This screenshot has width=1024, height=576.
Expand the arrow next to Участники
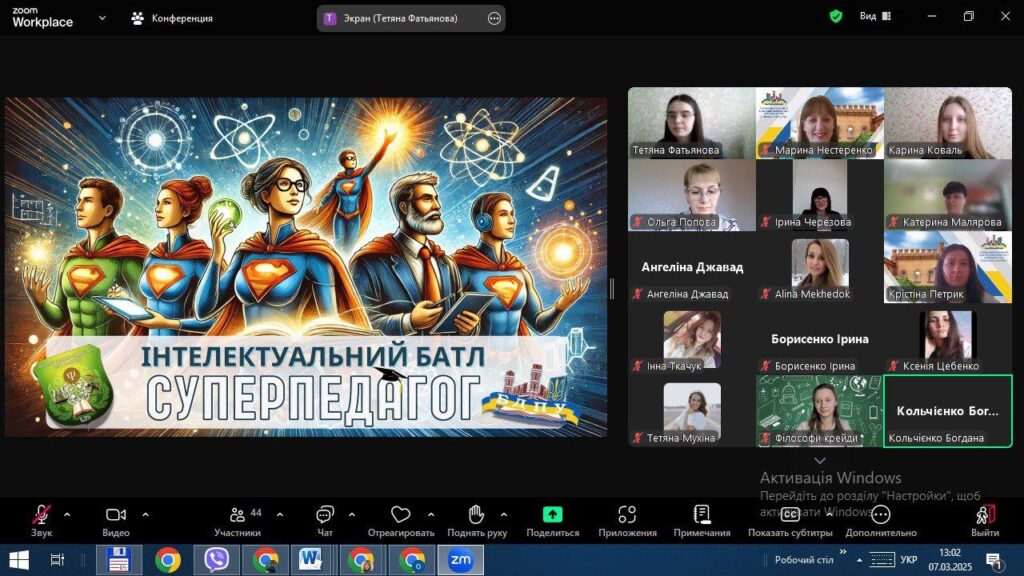[280, 515]
